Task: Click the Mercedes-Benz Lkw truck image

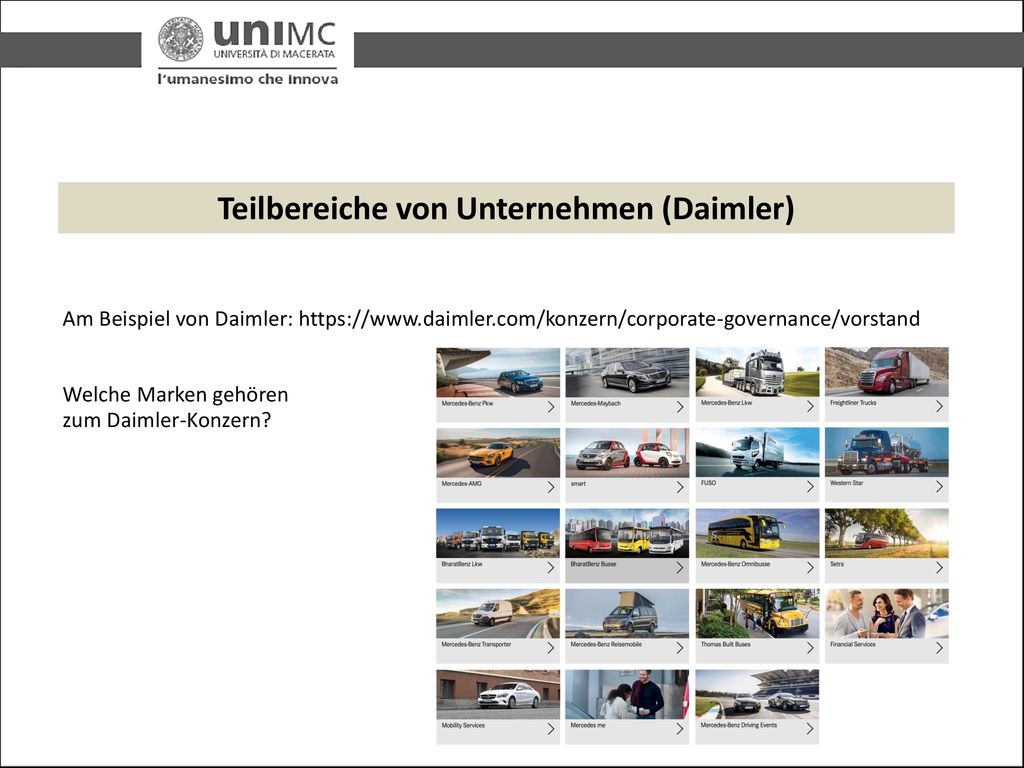Action: [x=758, y=372]
